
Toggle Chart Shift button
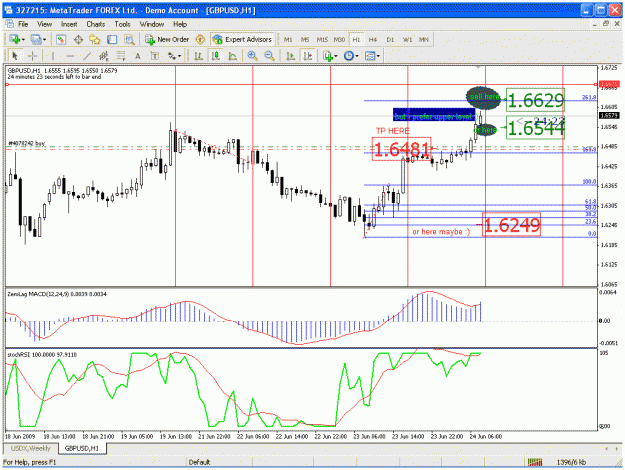pyautogui.click(x=307, y=56)
